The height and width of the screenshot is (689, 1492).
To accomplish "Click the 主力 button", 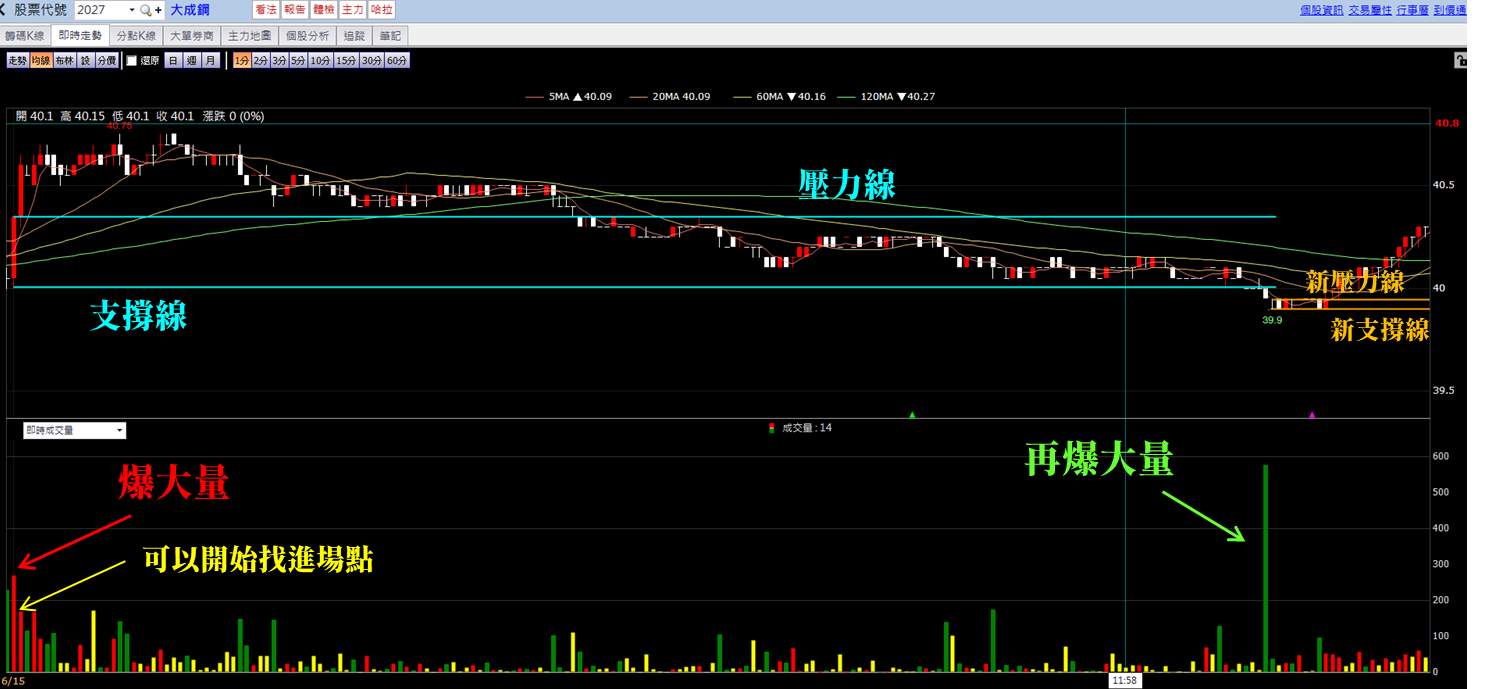I will click(352, 9).
